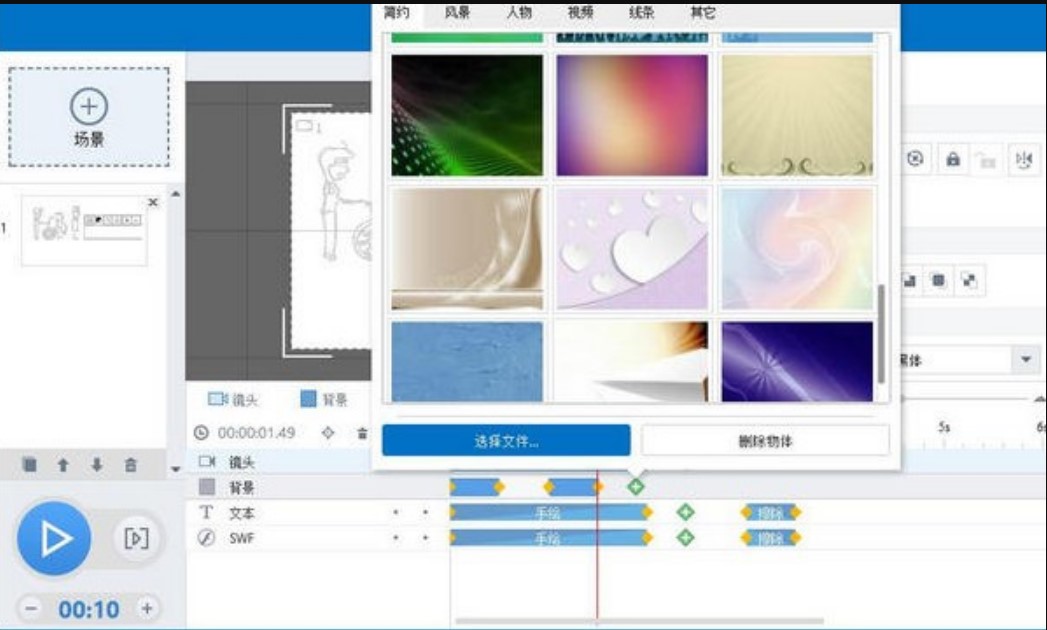Switch to the 其它 tab
Screen dimensions: 1047x630
(x=703, y=12)
